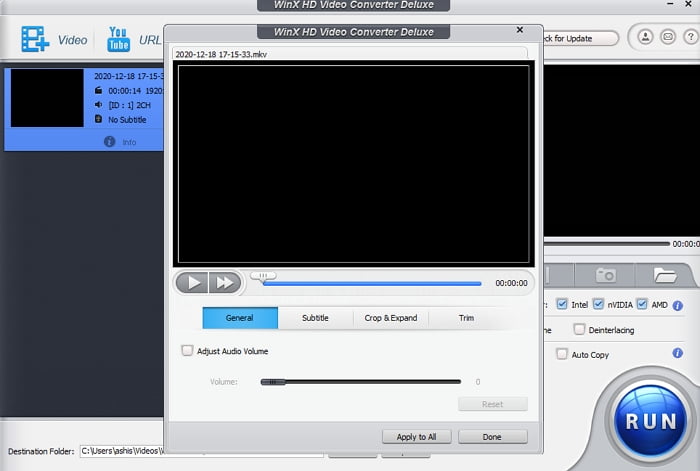
Task: Click the audio track speaker icon
Action: pyautogui.click(x=99, y=104)
